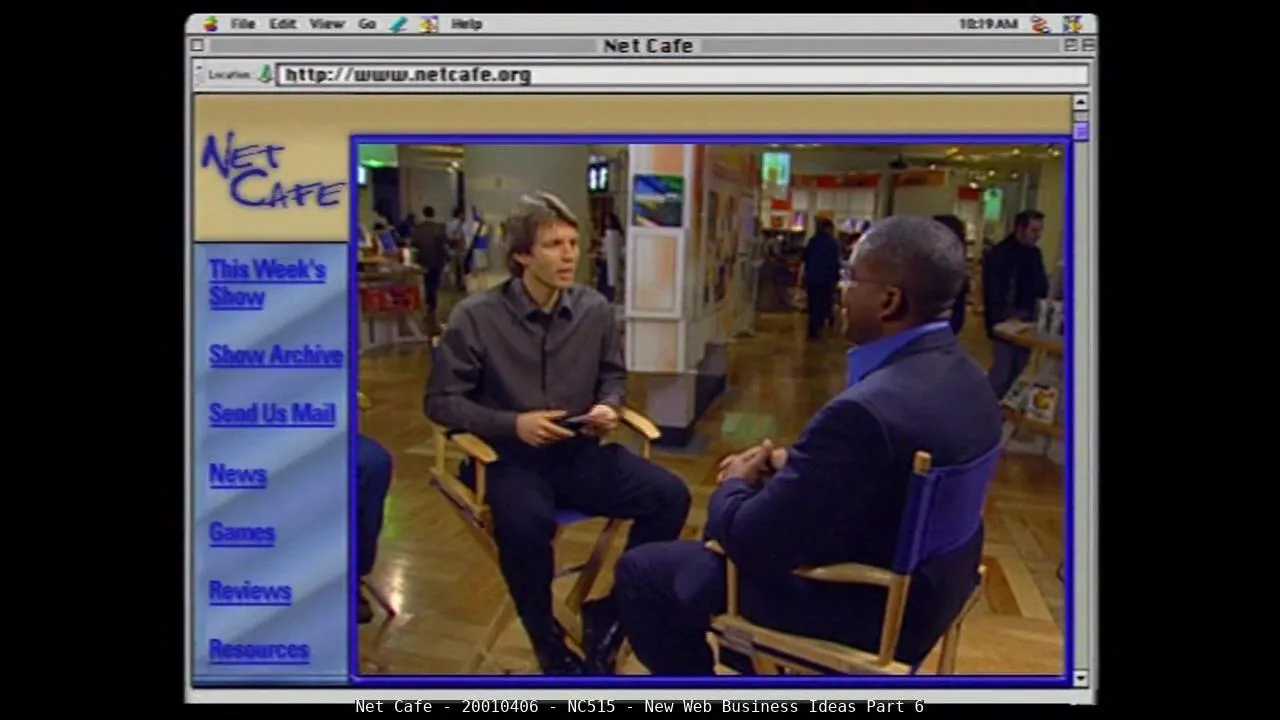Image resolution: width=1280 pixels, height=720 pixels.
Task: Click the menu bar icon left of Help
Action: pos(429,24)
